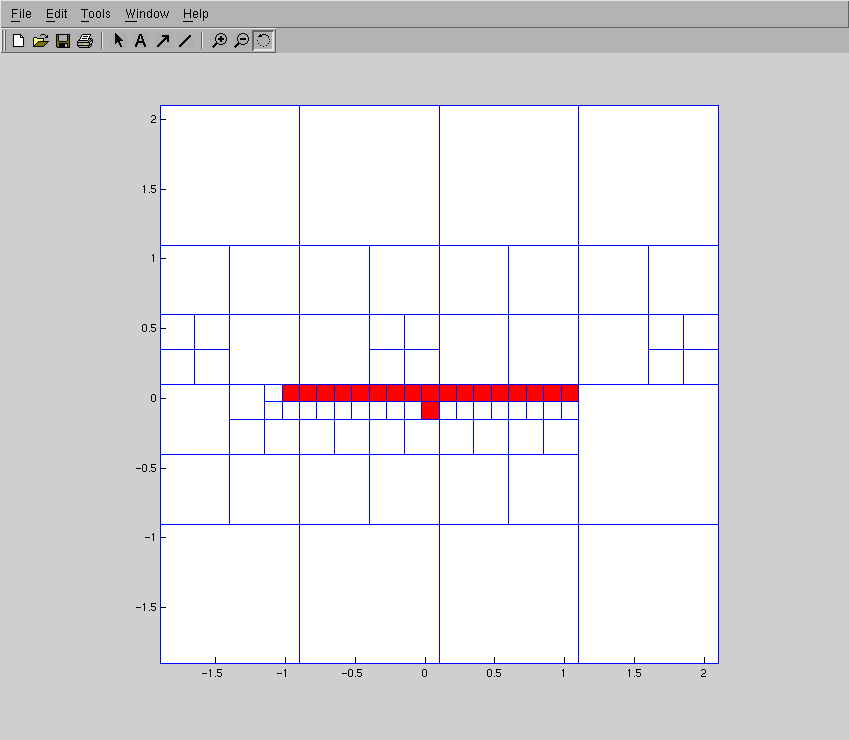Select the Insert Text 'A' tool

pyautogui.click(x=140, y=41)
